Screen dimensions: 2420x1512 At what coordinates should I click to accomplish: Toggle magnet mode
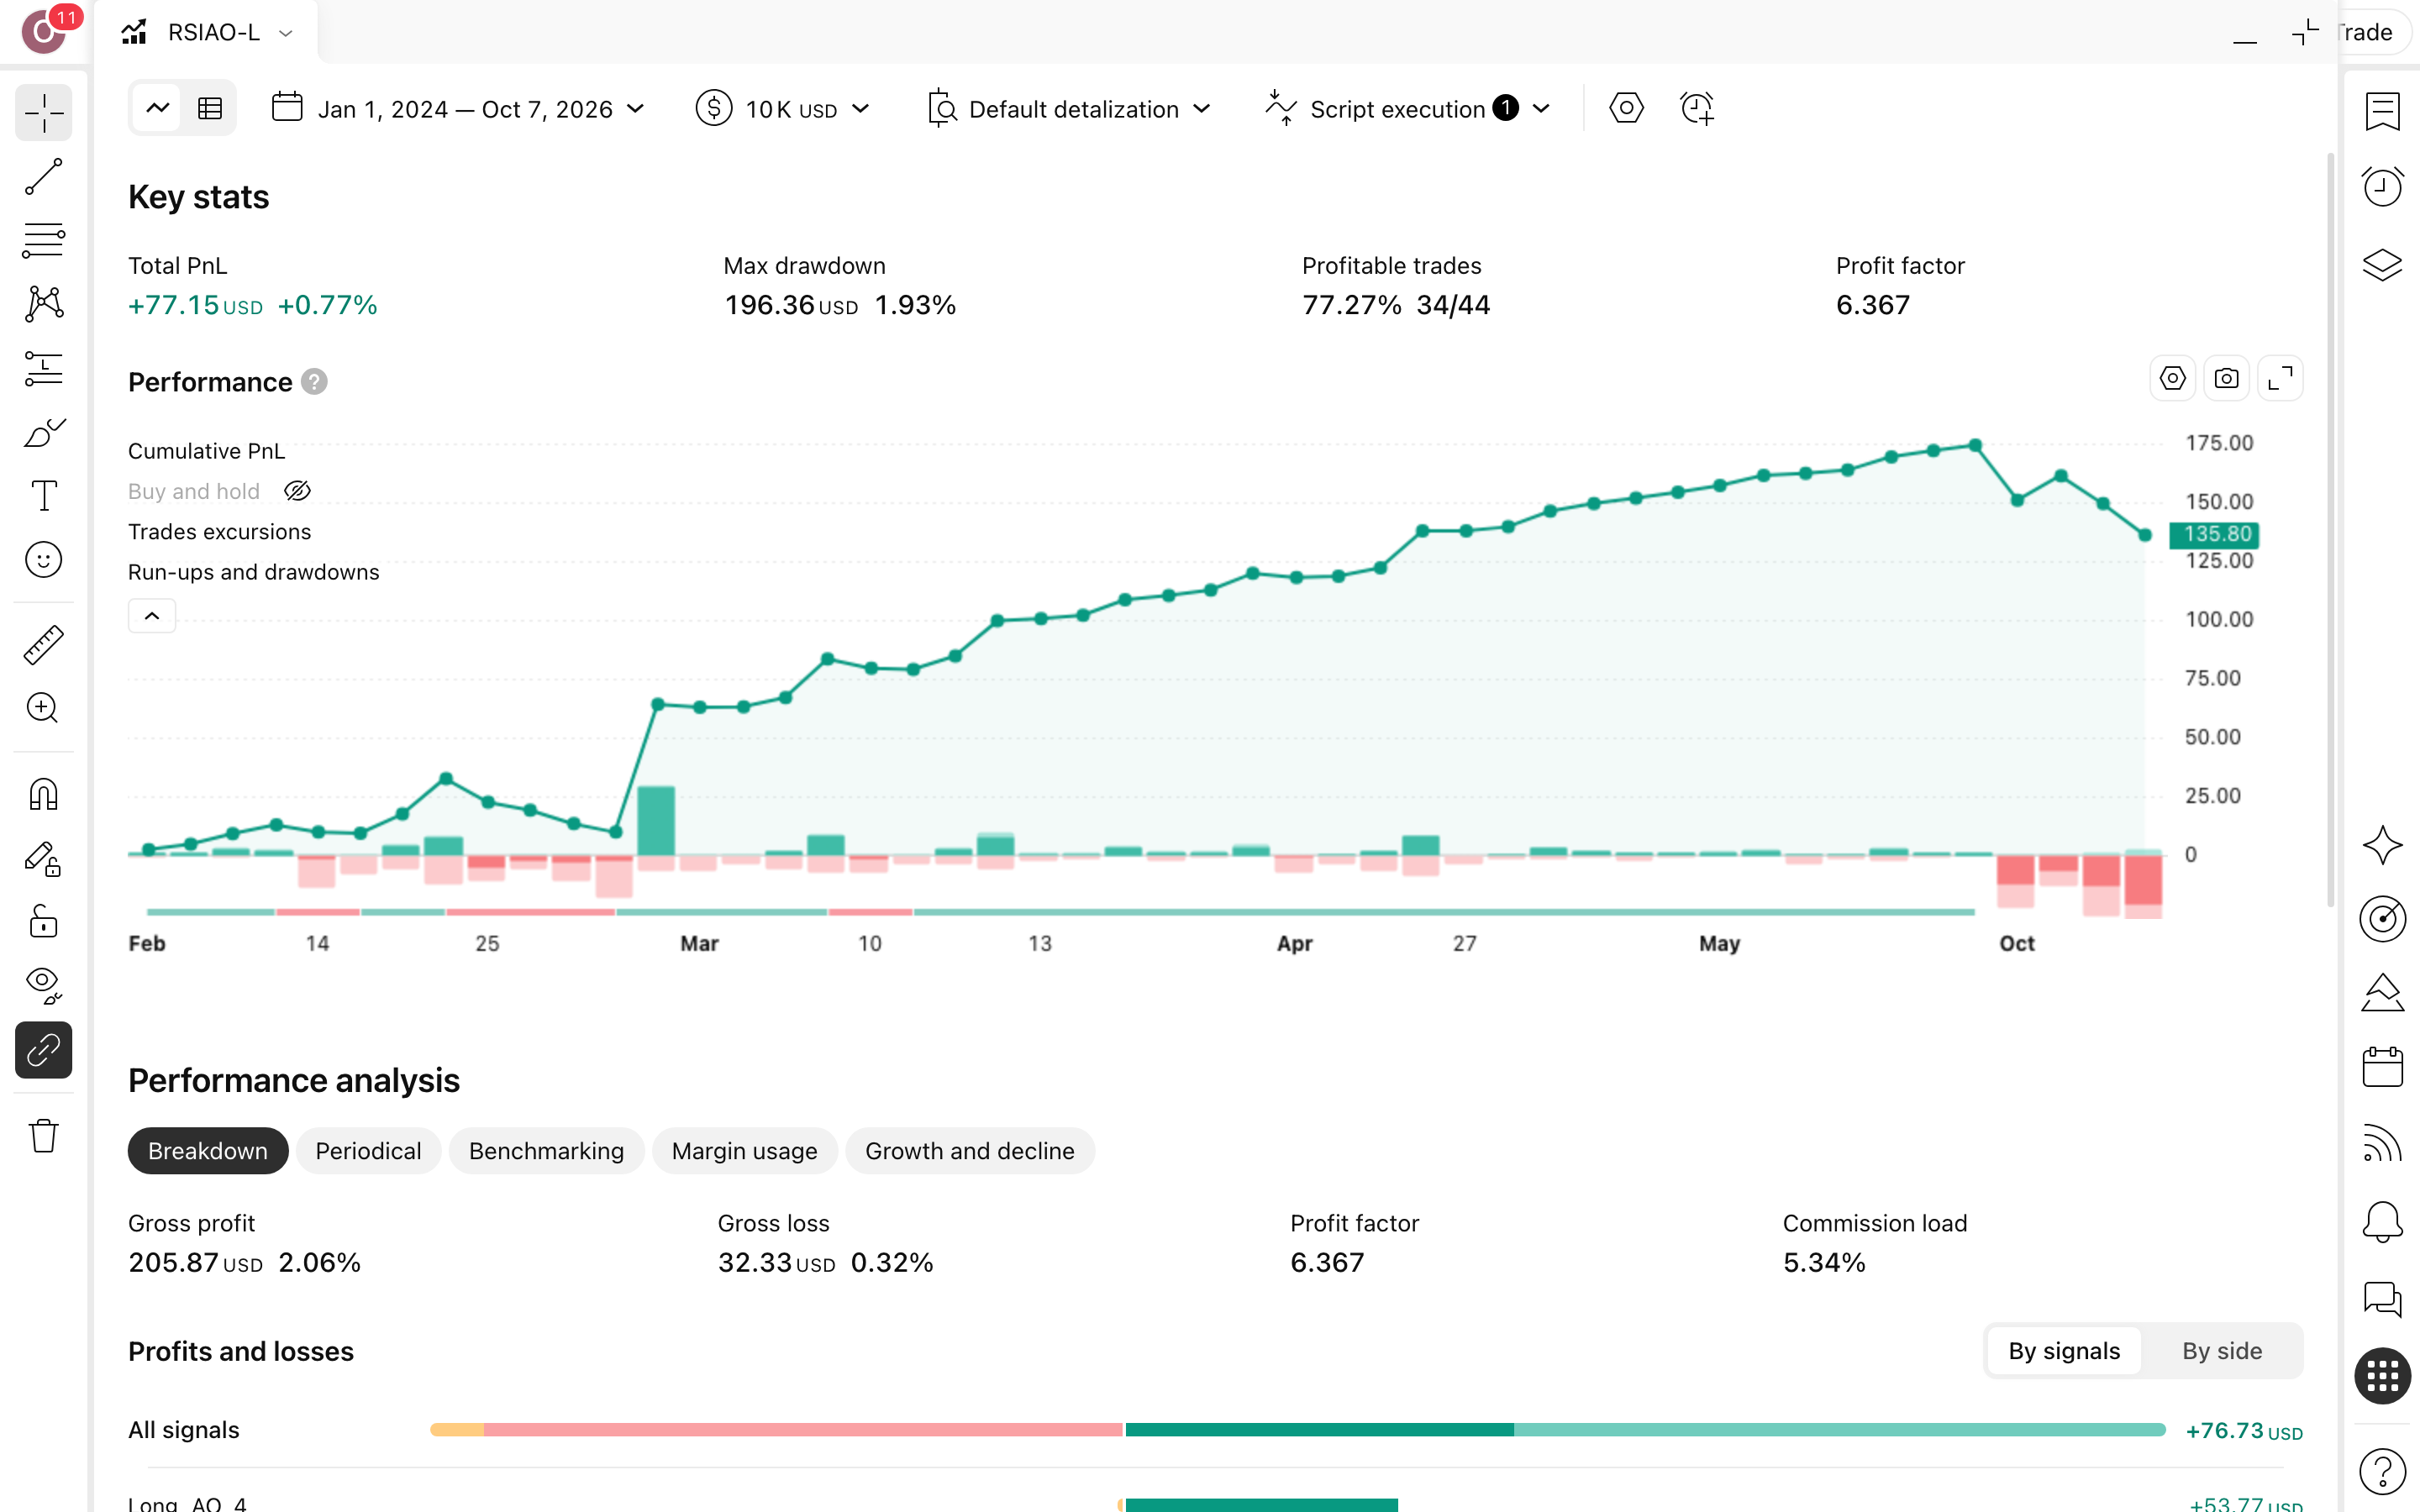point(44,794)
